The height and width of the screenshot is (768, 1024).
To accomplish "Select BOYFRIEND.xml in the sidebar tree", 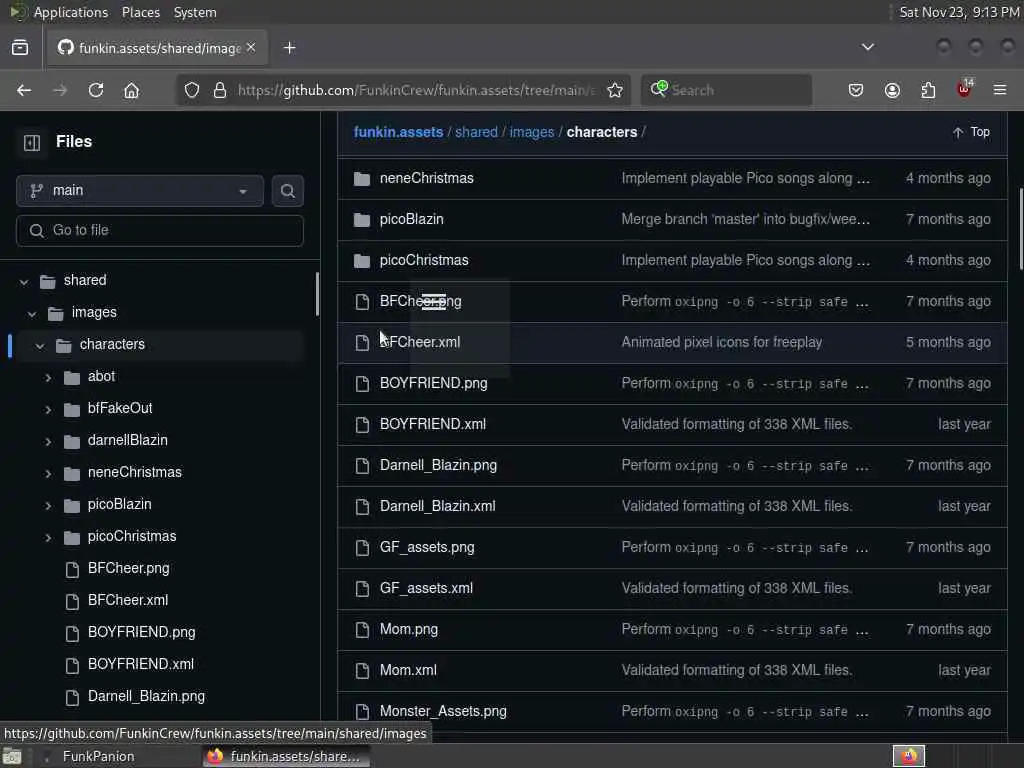I will point(140,664).
